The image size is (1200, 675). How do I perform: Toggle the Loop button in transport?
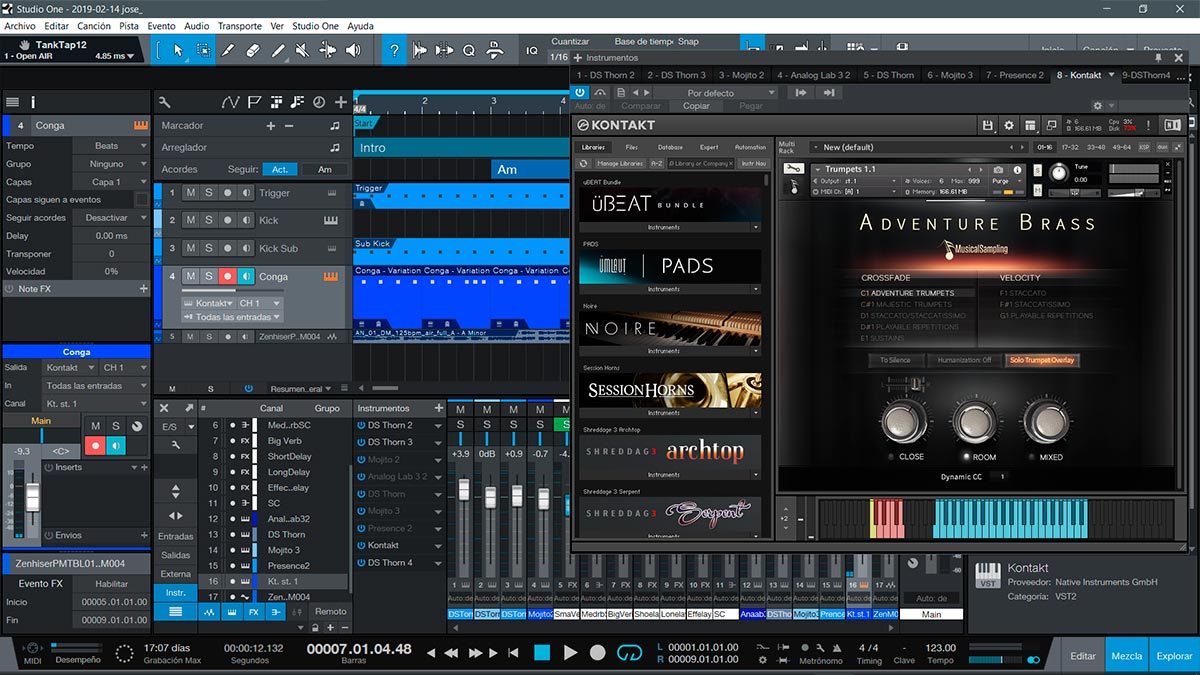click(629, 653)
